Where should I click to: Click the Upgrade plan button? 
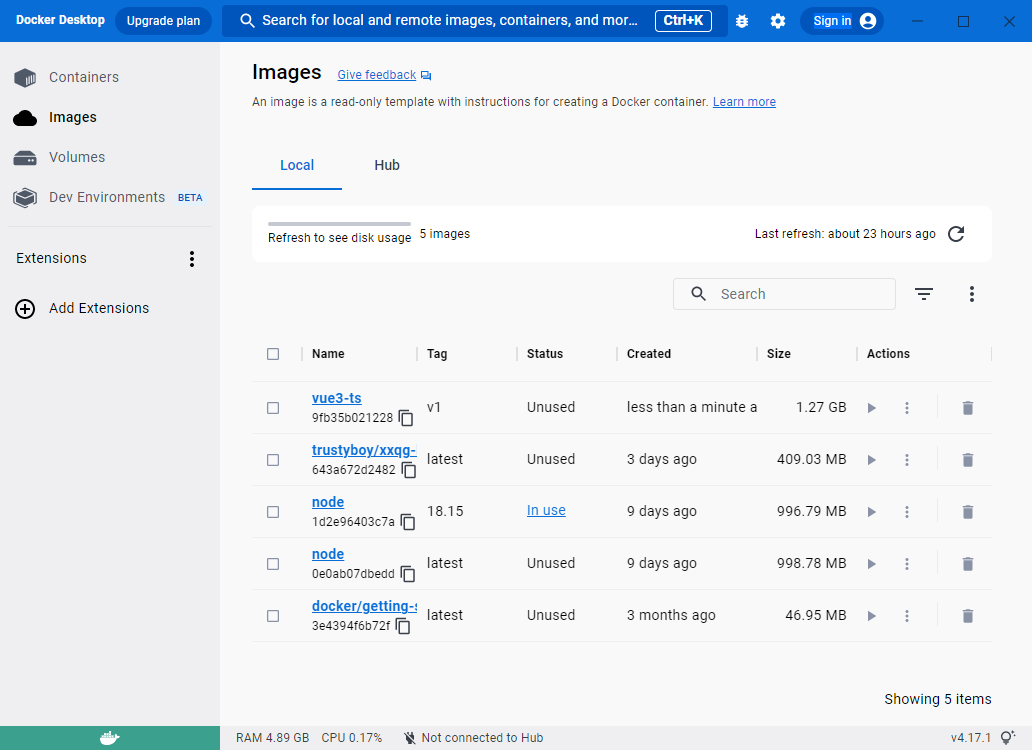coord(163,21)
